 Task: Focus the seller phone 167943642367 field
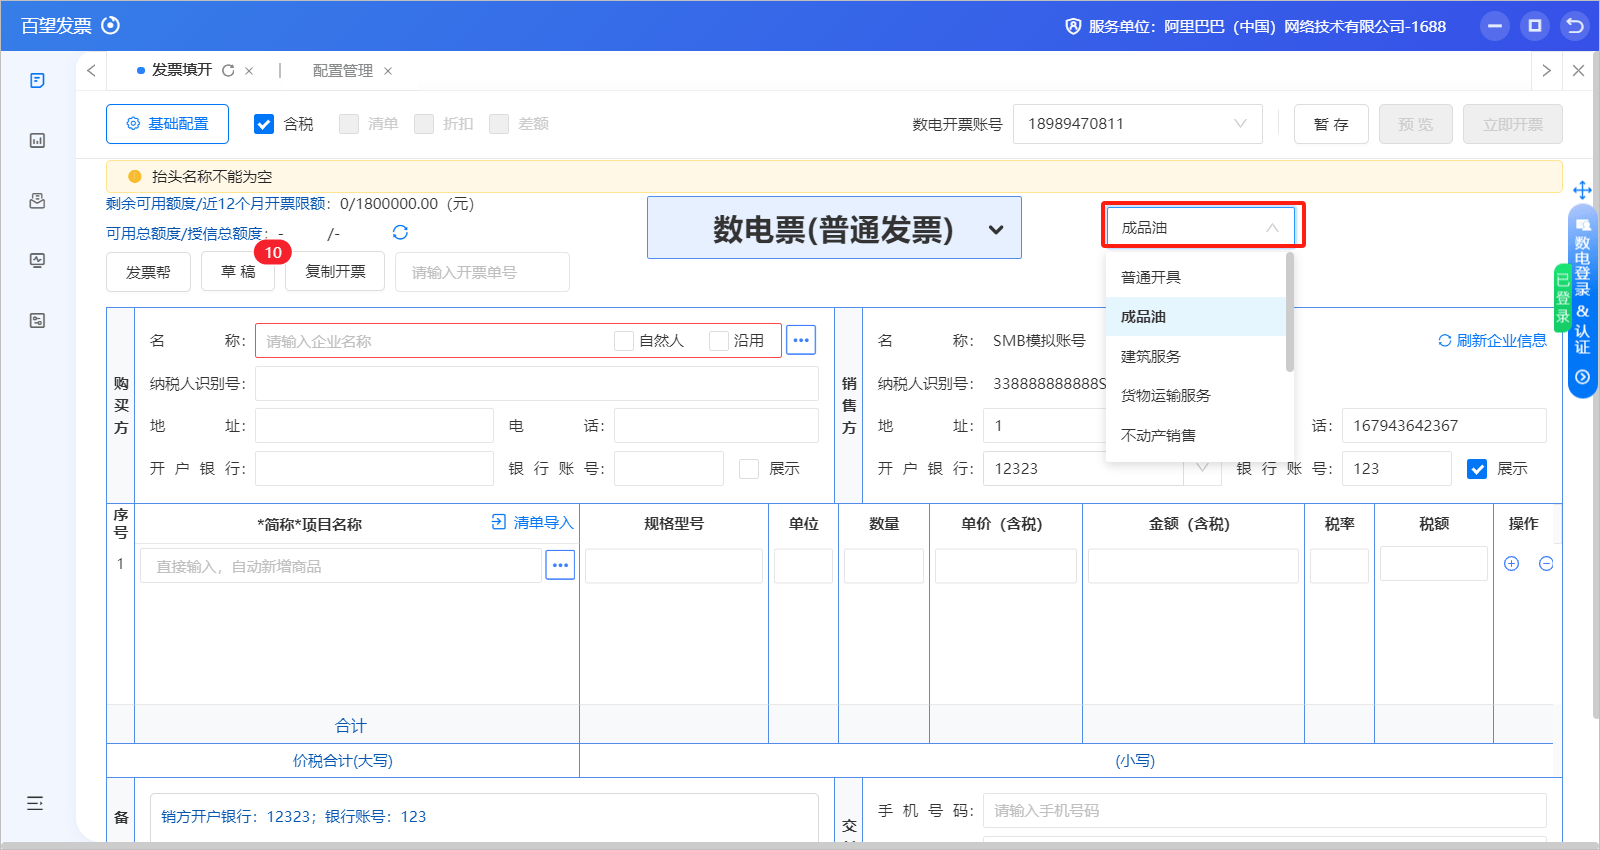click(1444, 426)
